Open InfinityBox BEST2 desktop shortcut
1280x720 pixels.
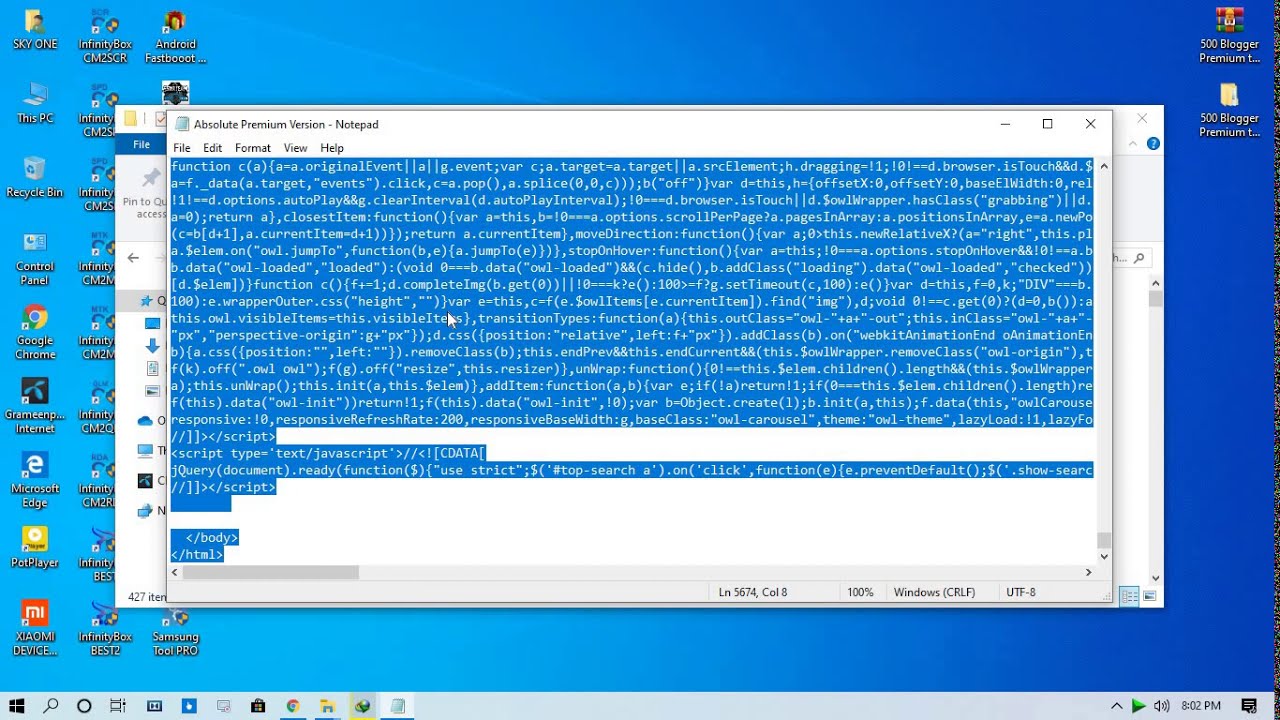click(x=105, y=629)
